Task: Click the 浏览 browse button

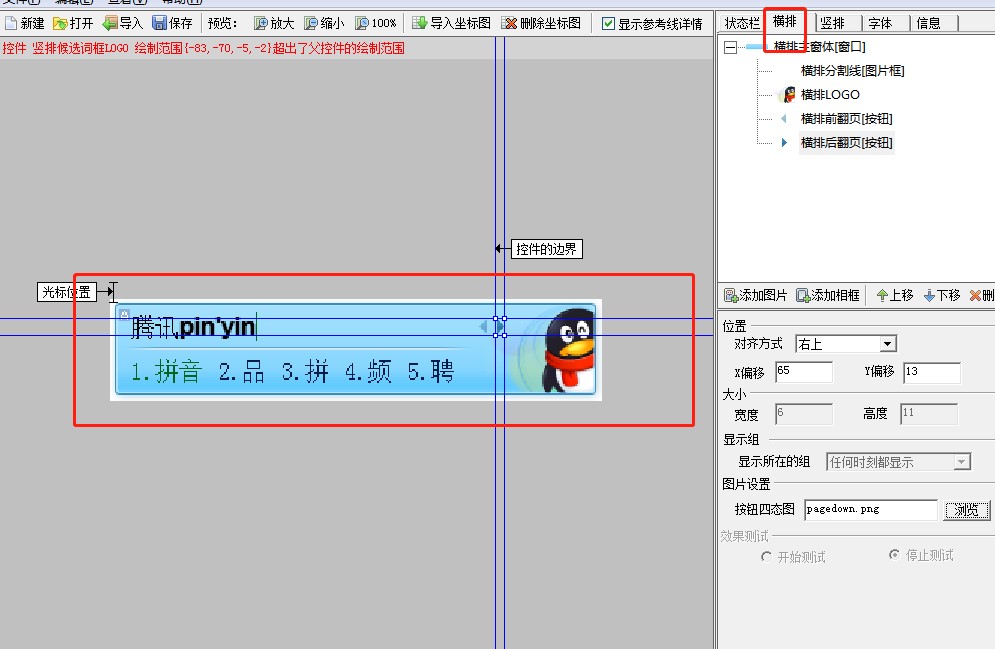Action: click(x=966, y=510)
